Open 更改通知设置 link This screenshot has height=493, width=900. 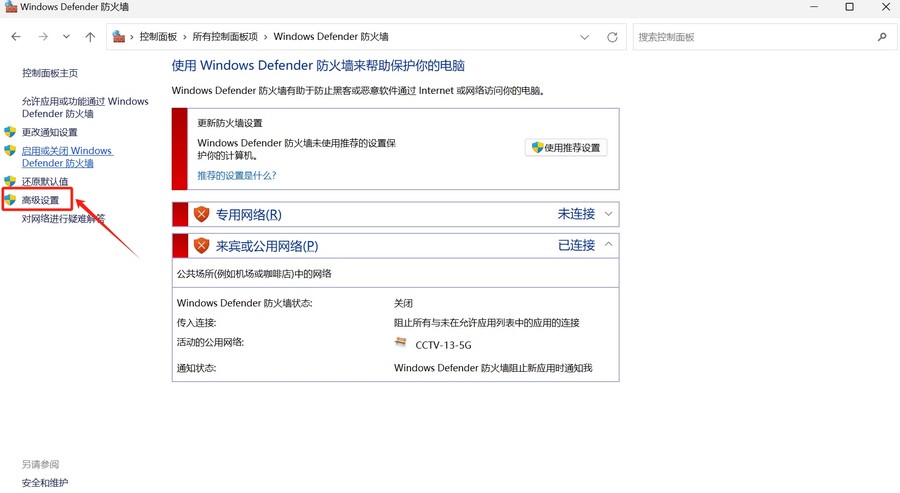pos(49,132)
